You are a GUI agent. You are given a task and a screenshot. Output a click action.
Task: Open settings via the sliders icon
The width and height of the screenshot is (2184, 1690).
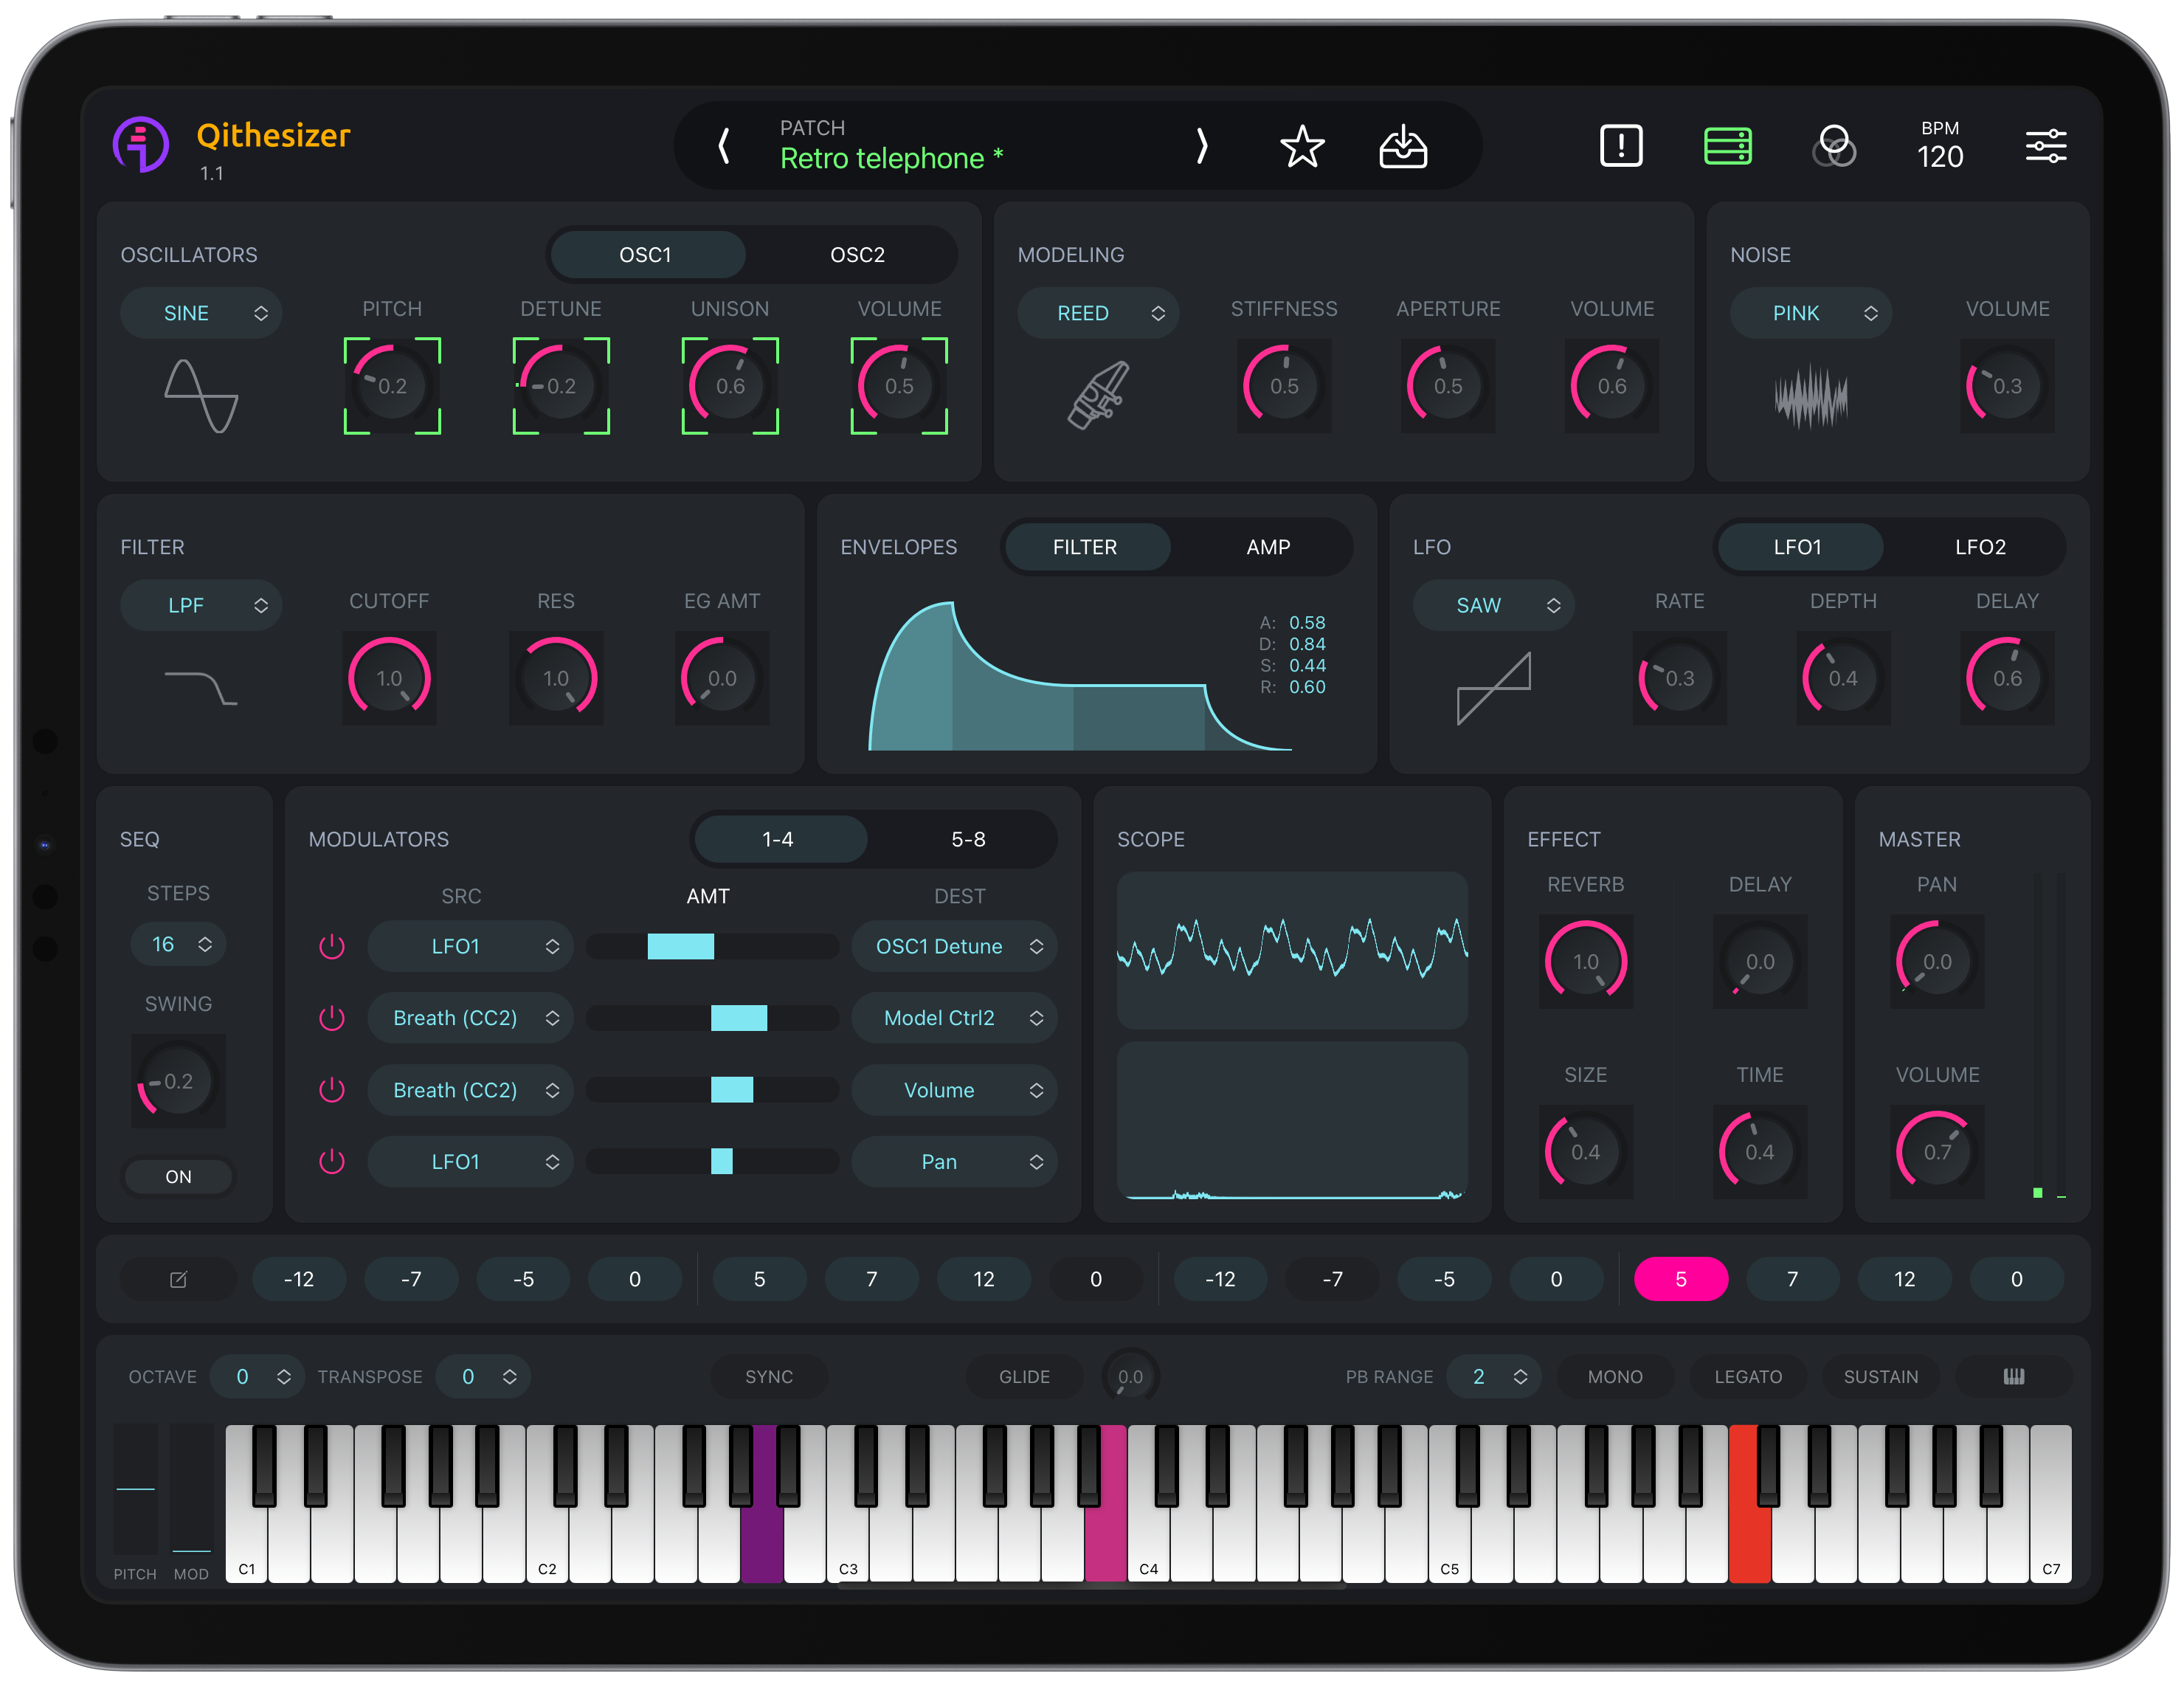tap(2046, 146)
